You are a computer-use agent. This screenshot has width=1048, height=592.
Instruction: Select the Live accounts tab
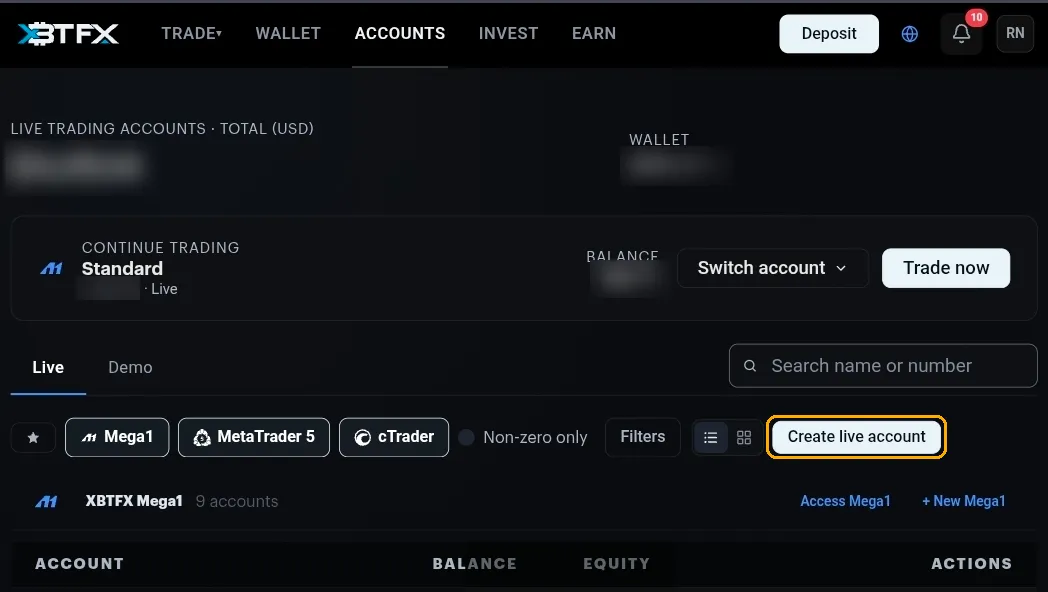pyautogui.click(x=48, y=367)
